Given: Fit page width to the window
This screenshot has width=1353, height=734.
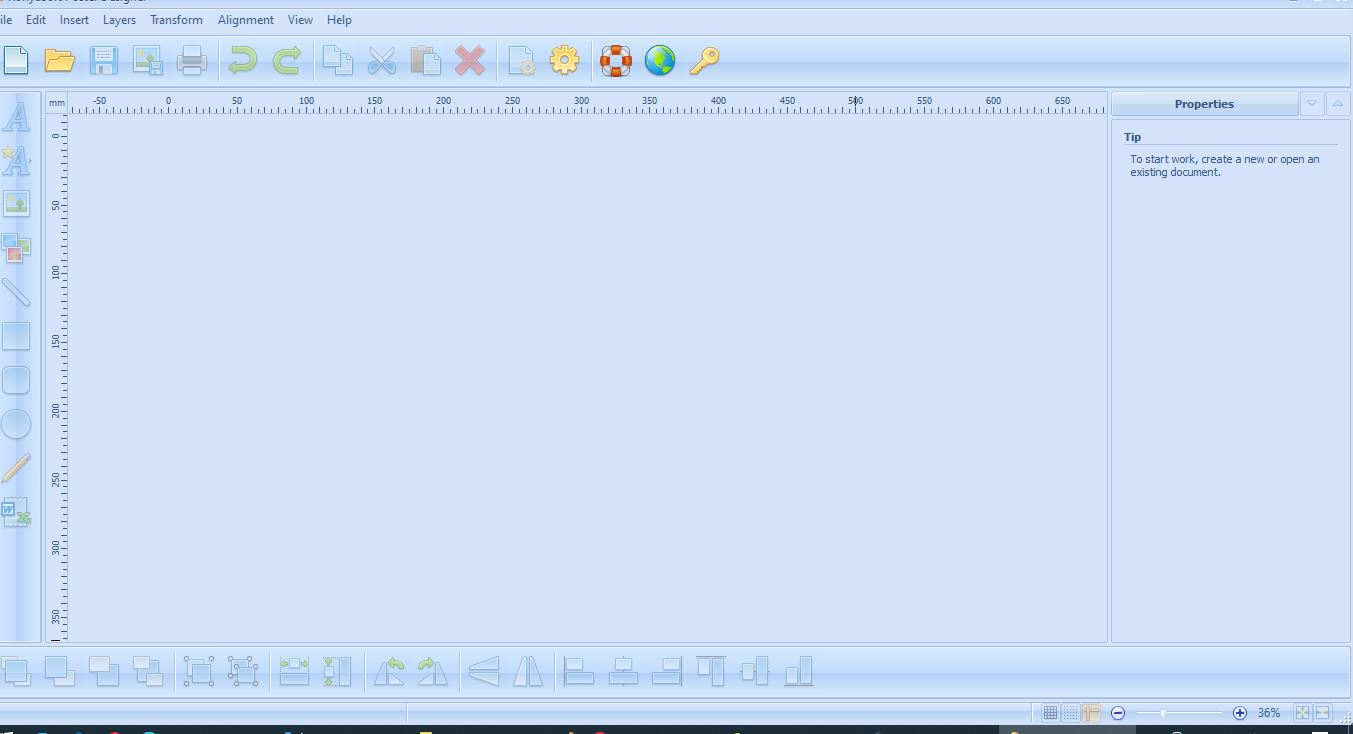Looking at the screenshot, I should tap(1323, 713).
